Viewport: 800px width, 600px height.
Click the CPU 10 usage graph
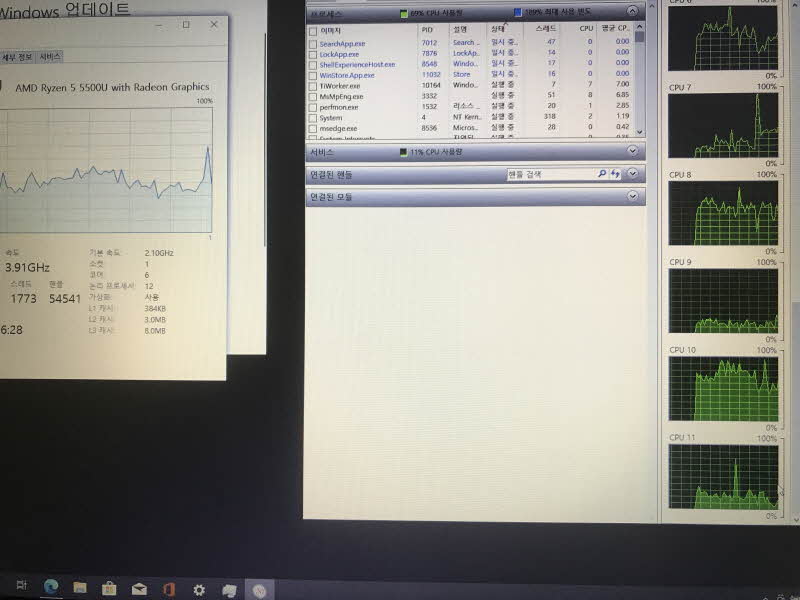tap(723, 389)
